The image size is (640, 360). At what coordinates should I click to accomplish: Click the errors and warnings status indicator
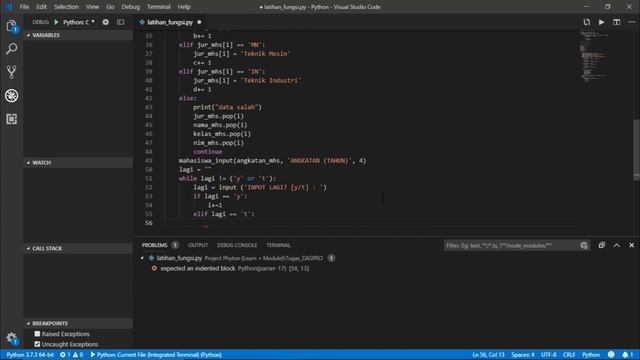(71, 355)
